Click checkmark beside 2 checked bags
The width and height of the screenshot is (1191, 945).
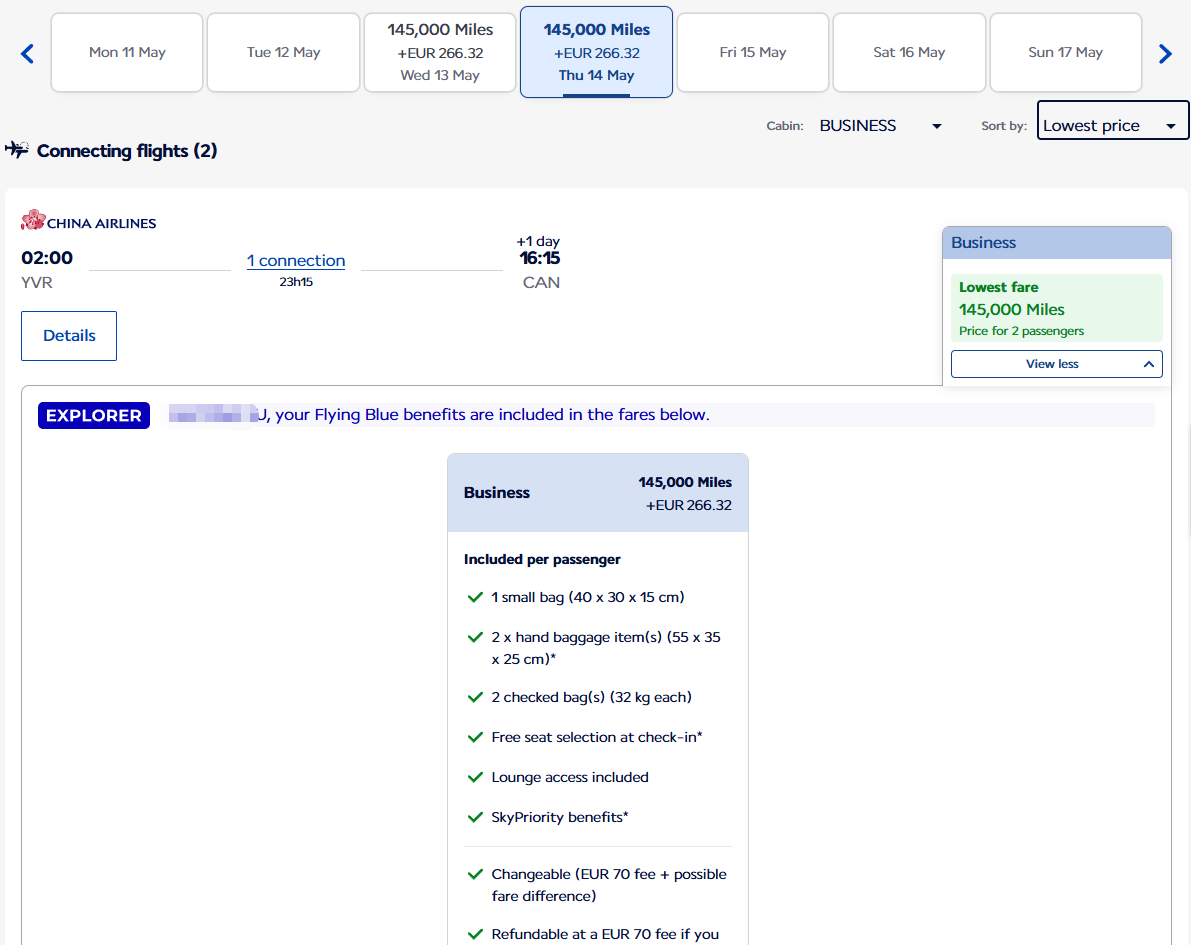(x=476, y=697)
